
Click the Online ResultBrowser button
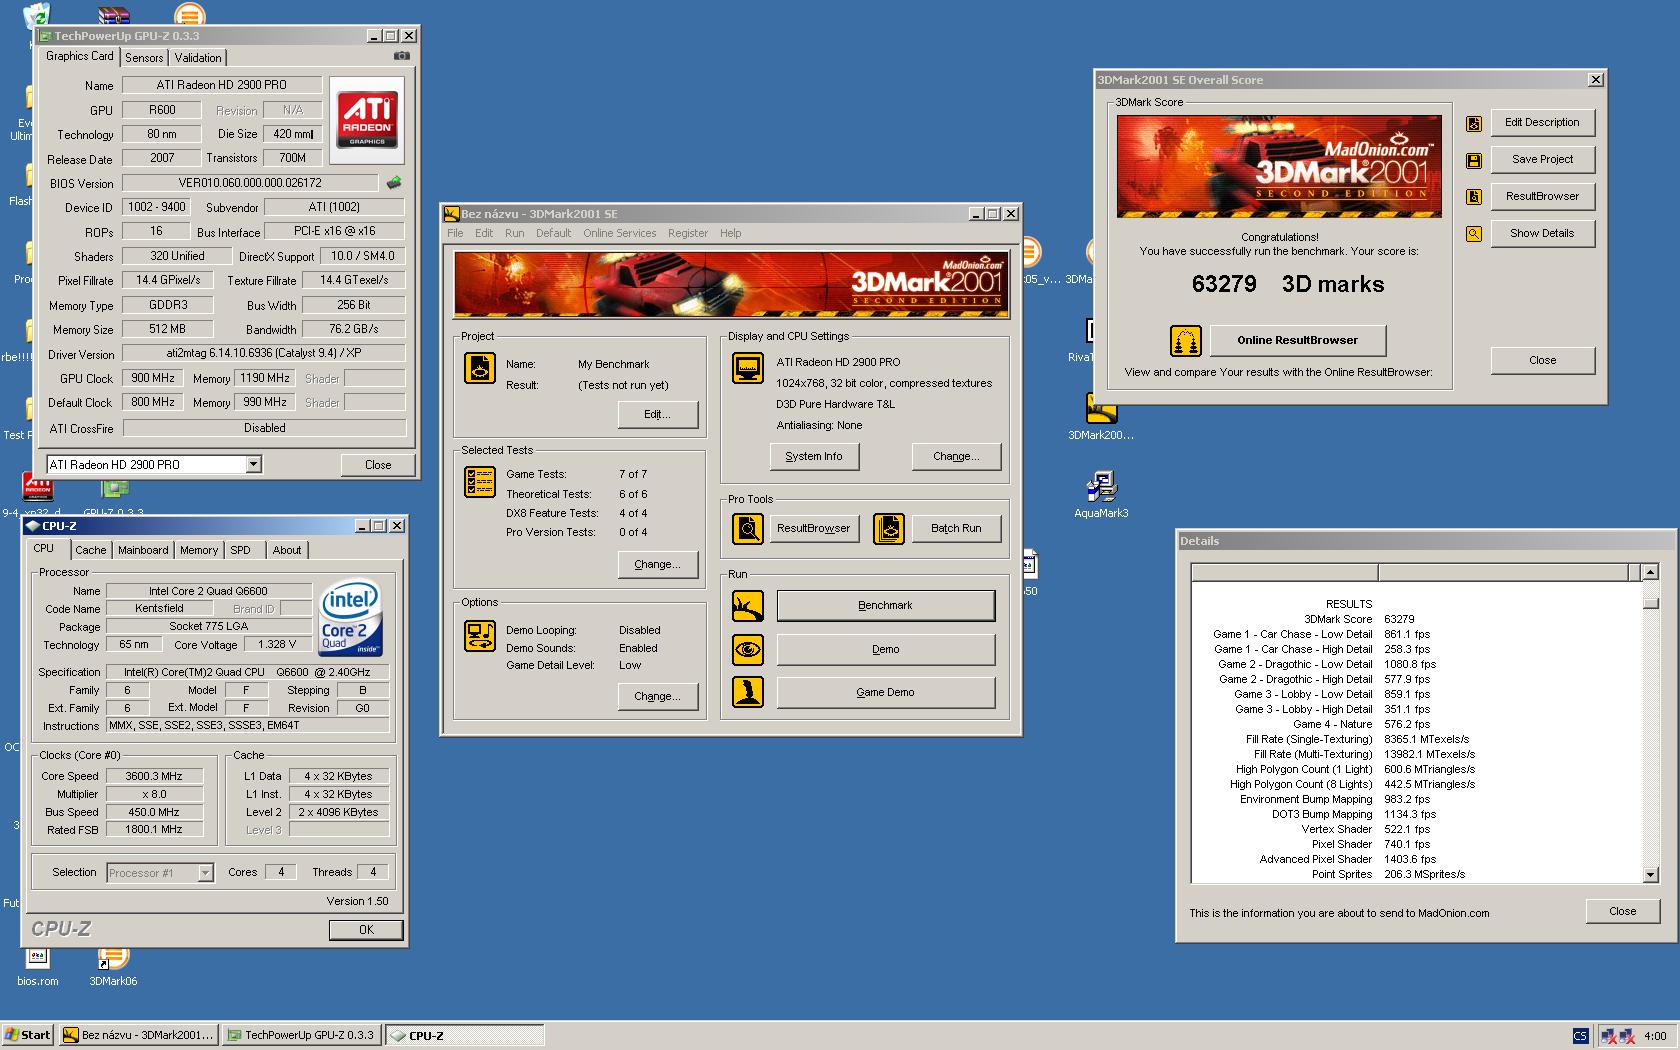(1298, 340)
